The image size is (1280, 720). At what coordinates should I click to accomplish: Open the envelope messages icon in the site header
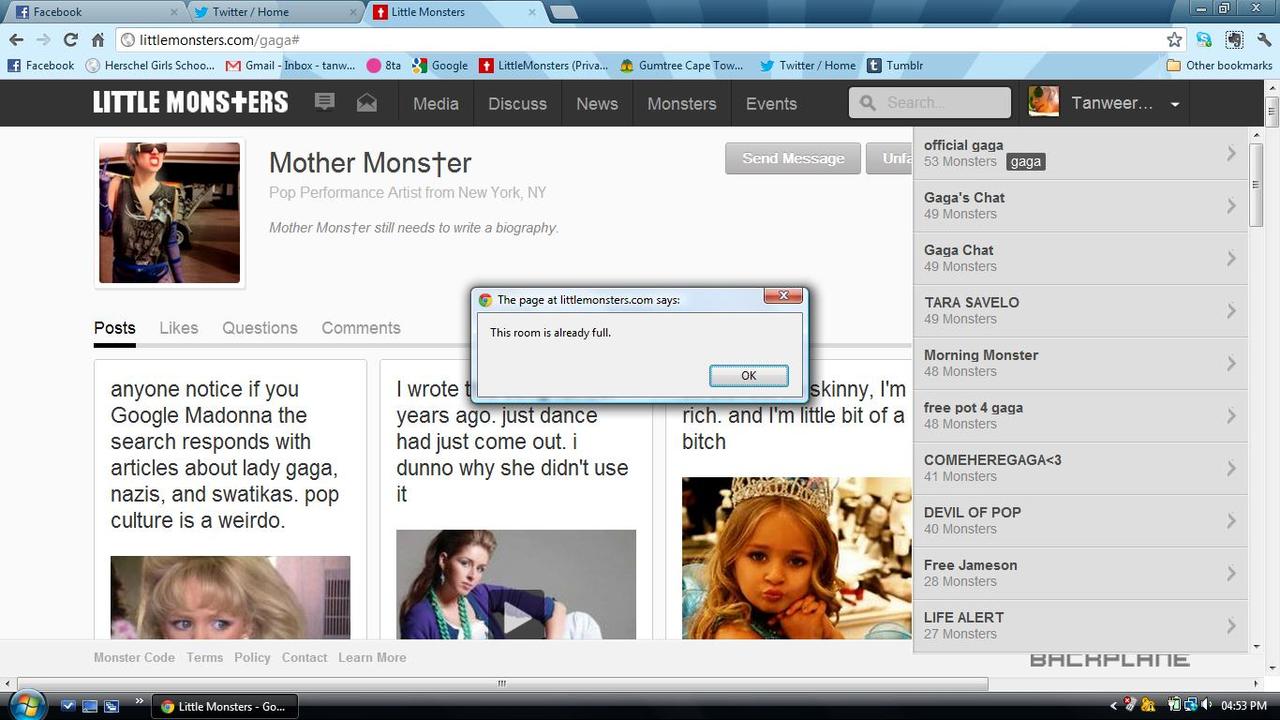point(367,102)
